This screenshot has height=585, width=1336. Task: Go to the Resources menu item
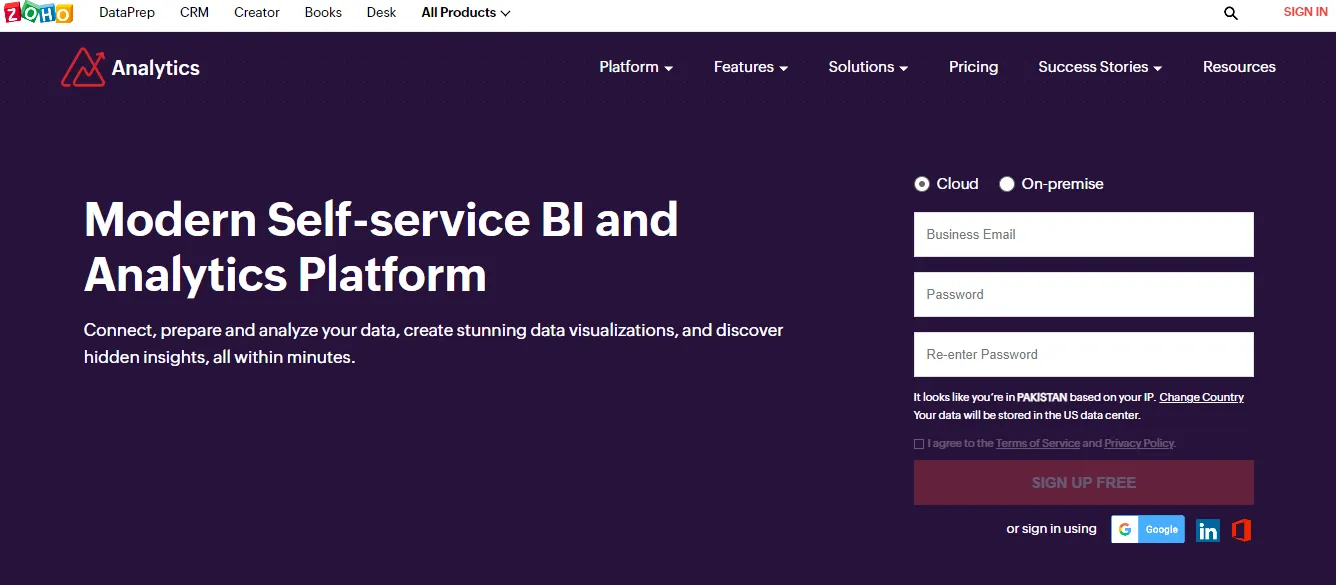[1239, 67]
